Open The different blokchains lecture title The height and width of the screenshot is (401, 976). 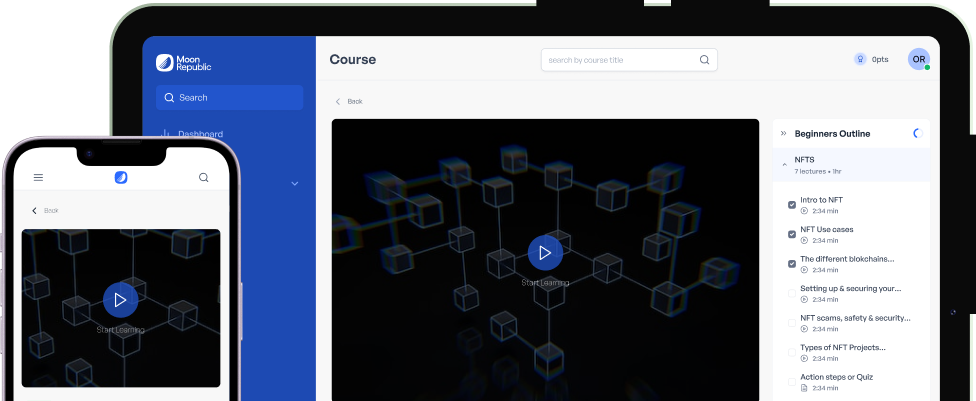[847, 259]
